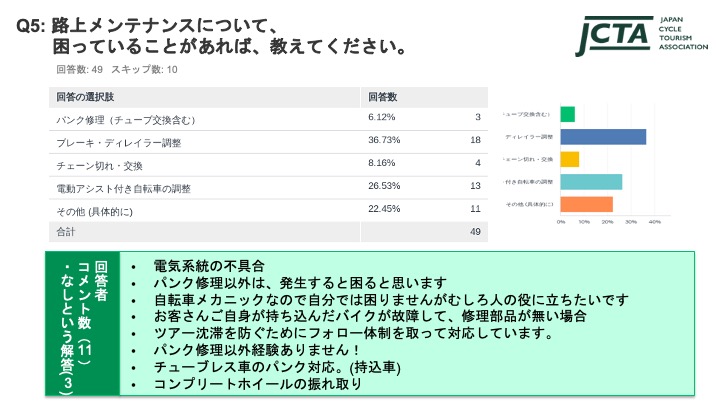Click the 回答数: 49 response count text

tap(79, 69)
